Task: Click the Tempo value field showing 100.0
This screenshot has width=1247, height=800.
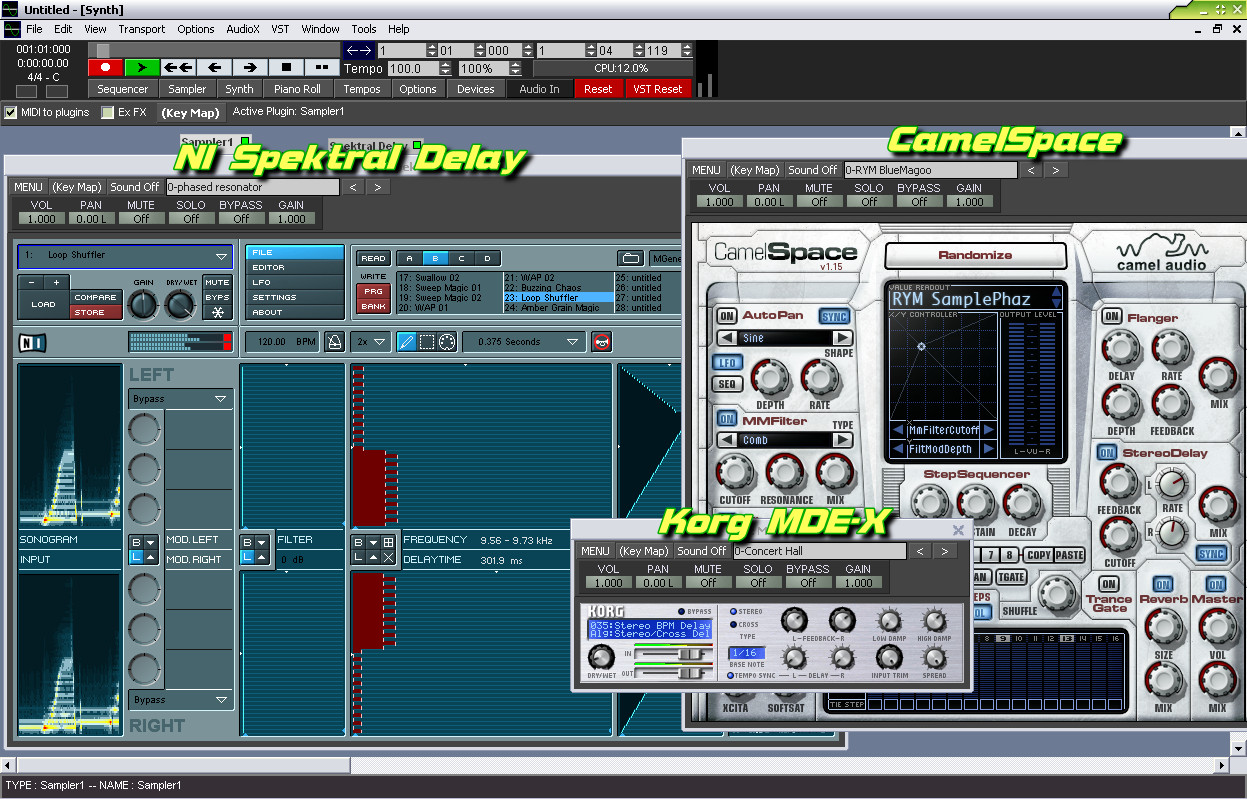Action: [x=412, y=69]
